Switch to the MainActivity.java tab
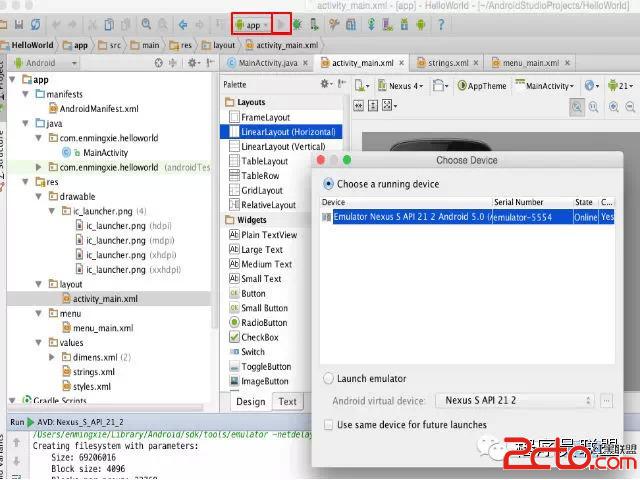This screenshot has width=640, height=480. (268, 63)
